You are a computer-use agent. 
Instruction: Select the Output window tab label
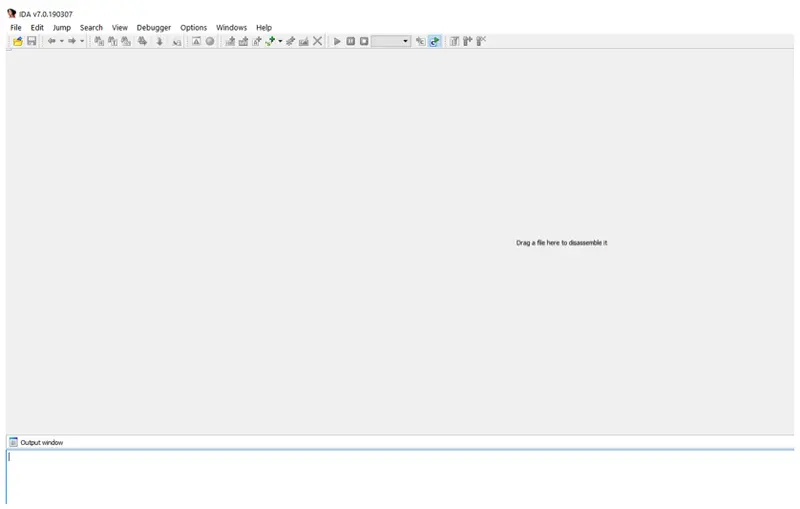(x=42, y=443)
